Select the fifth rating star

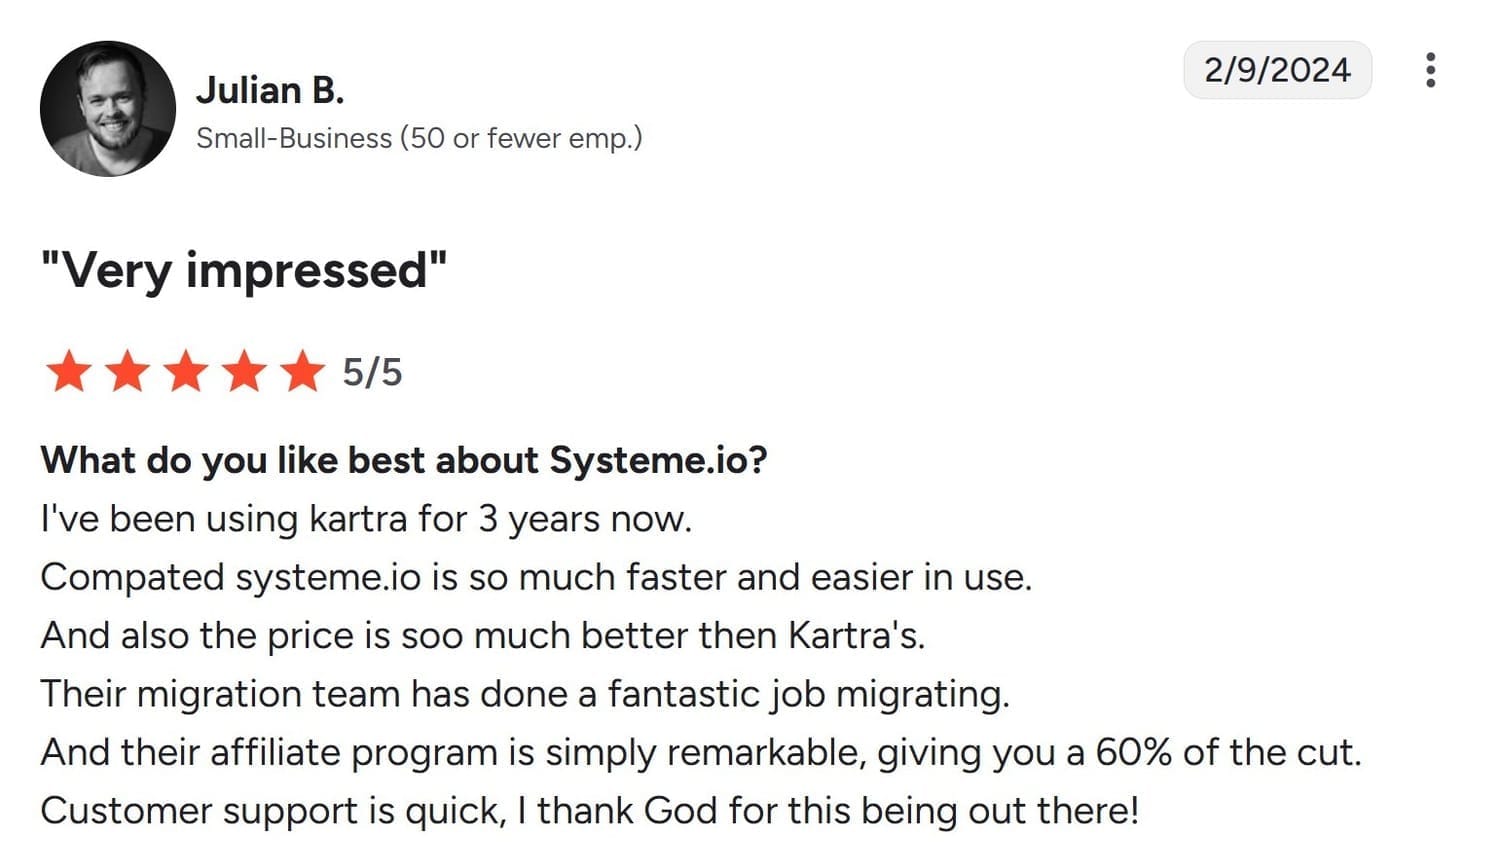[x=302, y=372]
